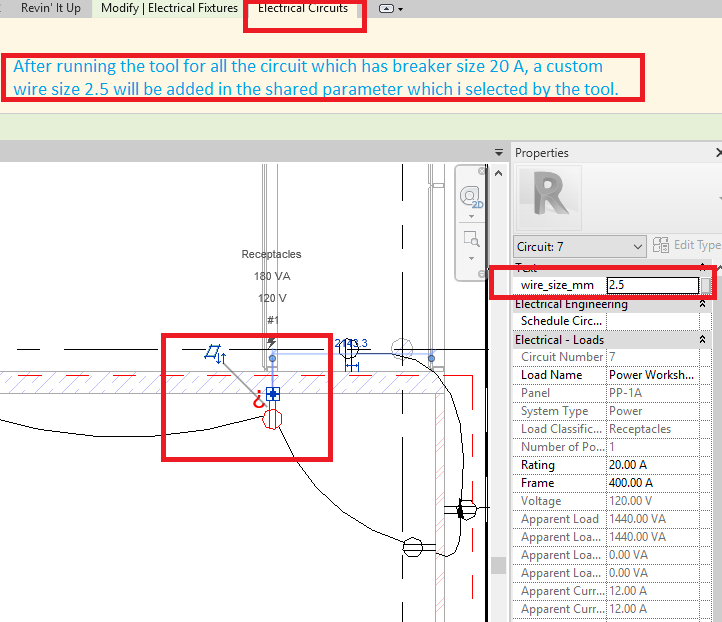Close the Properties palette
Image resolution: width=722 pixels, height=622 pixels.
tap(718, 152)
